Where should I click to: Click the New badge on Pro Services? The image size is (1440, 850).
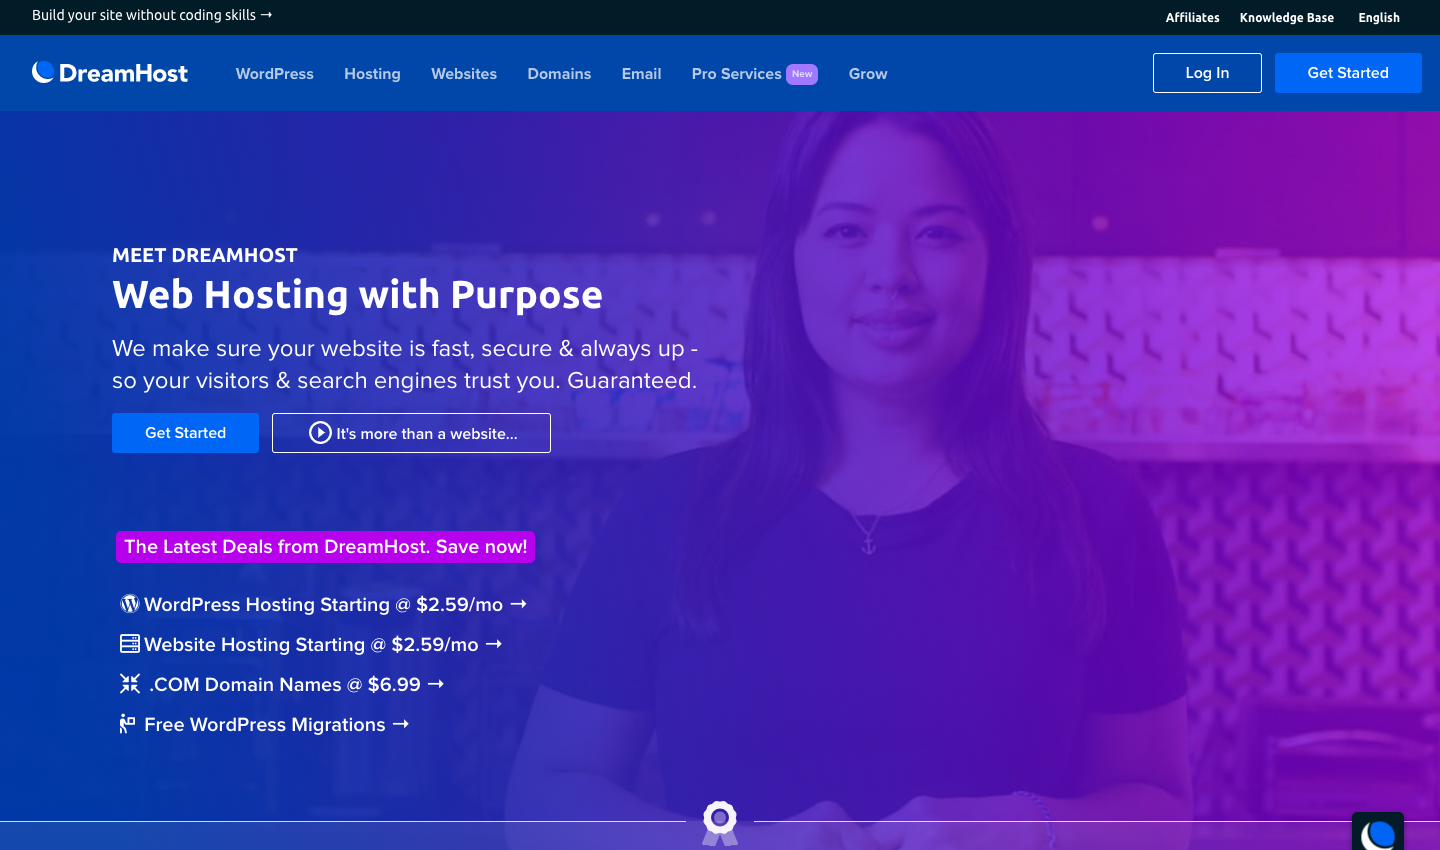click(802, 74)
